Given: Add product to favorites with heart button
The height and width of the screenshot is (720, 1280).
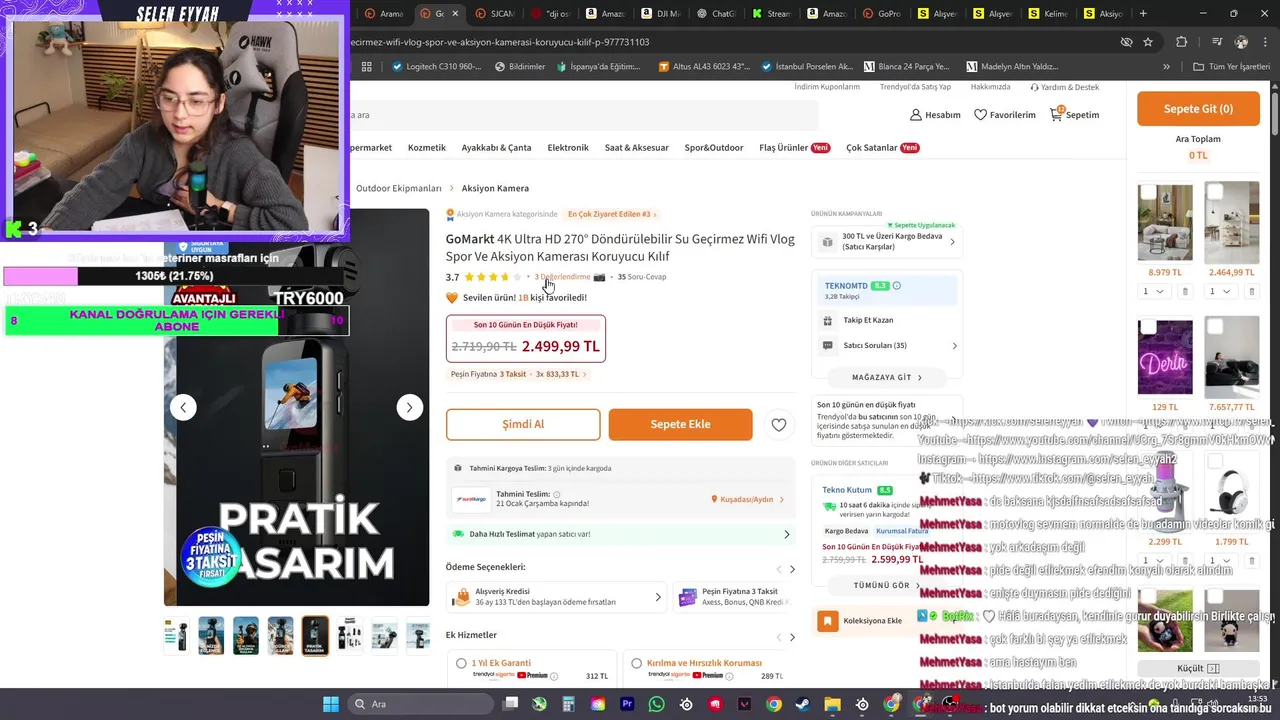Looking at the screenshot, I should click(x=779, y=425).
